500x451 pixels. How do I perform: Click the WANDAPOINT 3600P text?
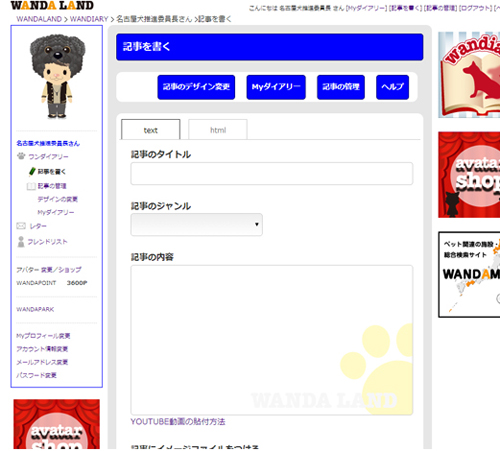pos(52,283)
